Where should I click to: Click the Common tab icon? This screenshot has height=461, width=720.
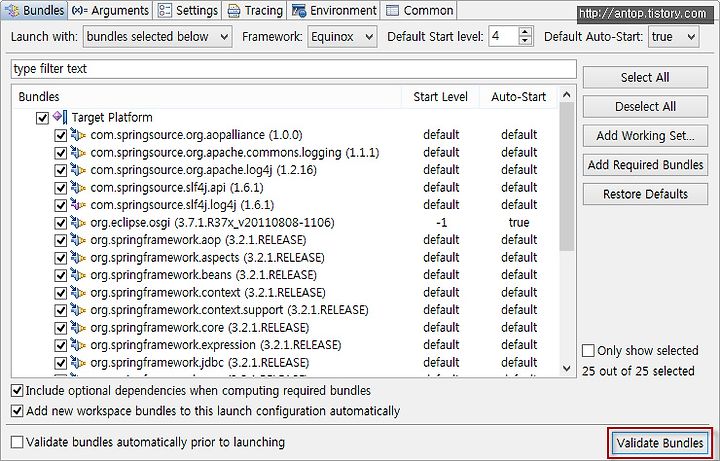392,10
